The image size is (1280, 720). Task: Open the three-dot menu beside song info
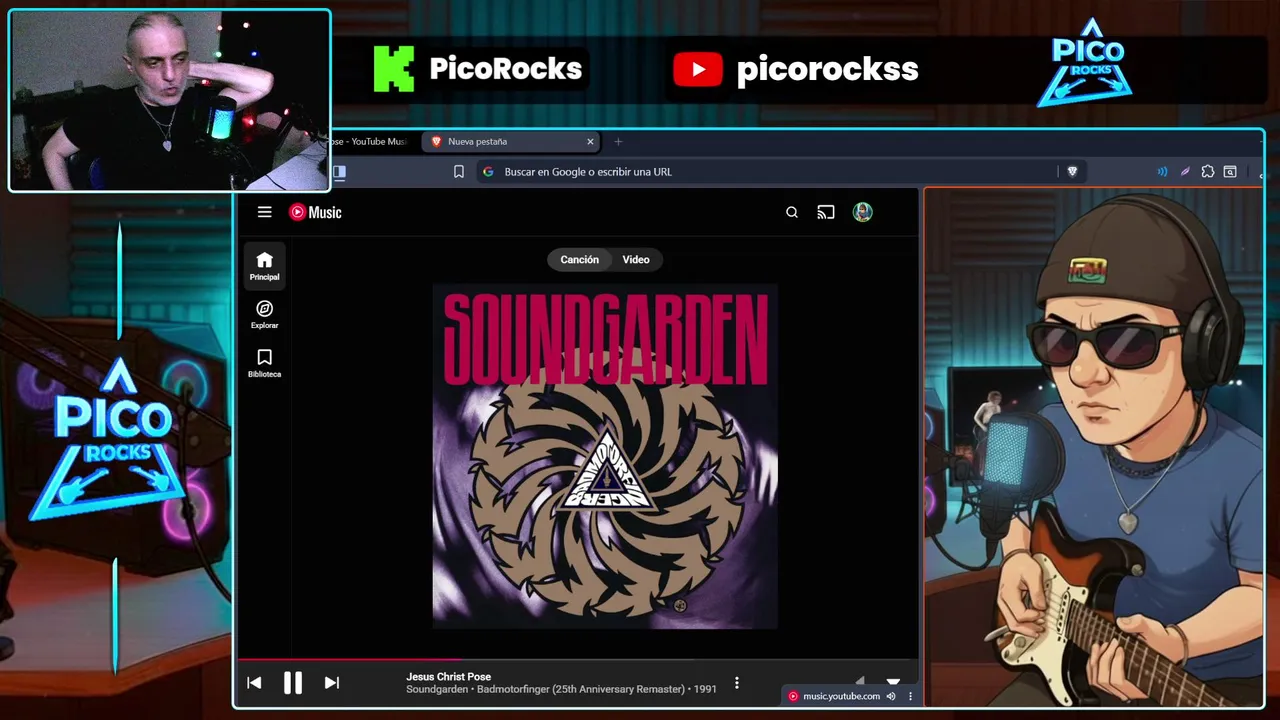(737, 683)
